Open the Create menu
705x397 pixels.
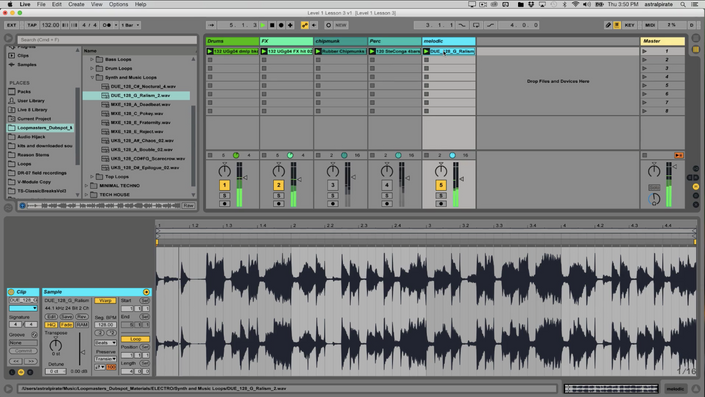(x=76, y=4)
